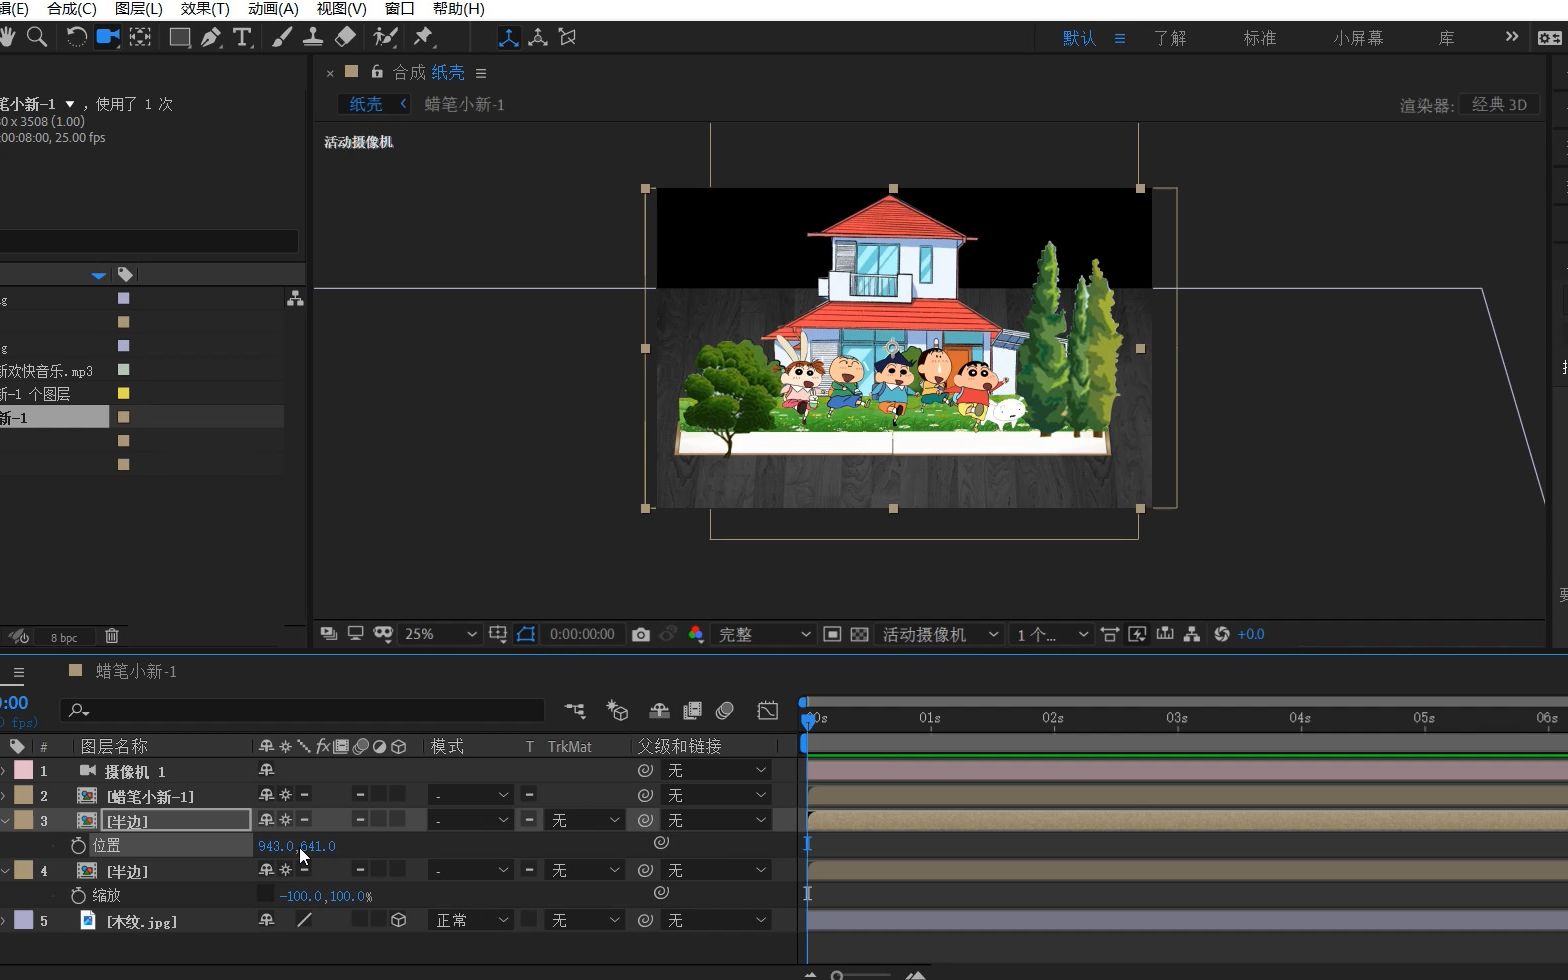Select the Horizontal Type tool
Screen dimensions: 1568x980
(x=242, y=37)
